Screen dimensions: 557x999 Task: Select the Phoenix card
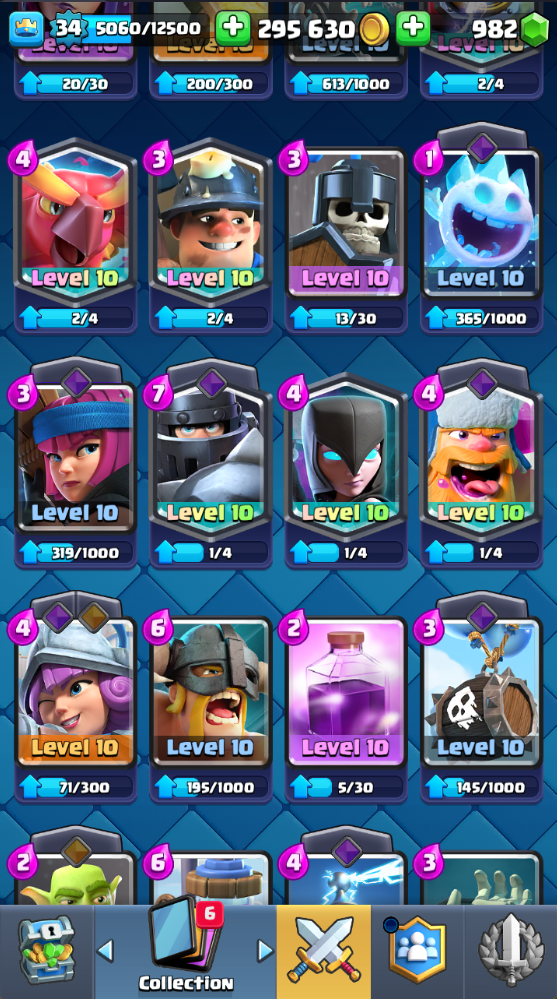click(x=76, y=222)
